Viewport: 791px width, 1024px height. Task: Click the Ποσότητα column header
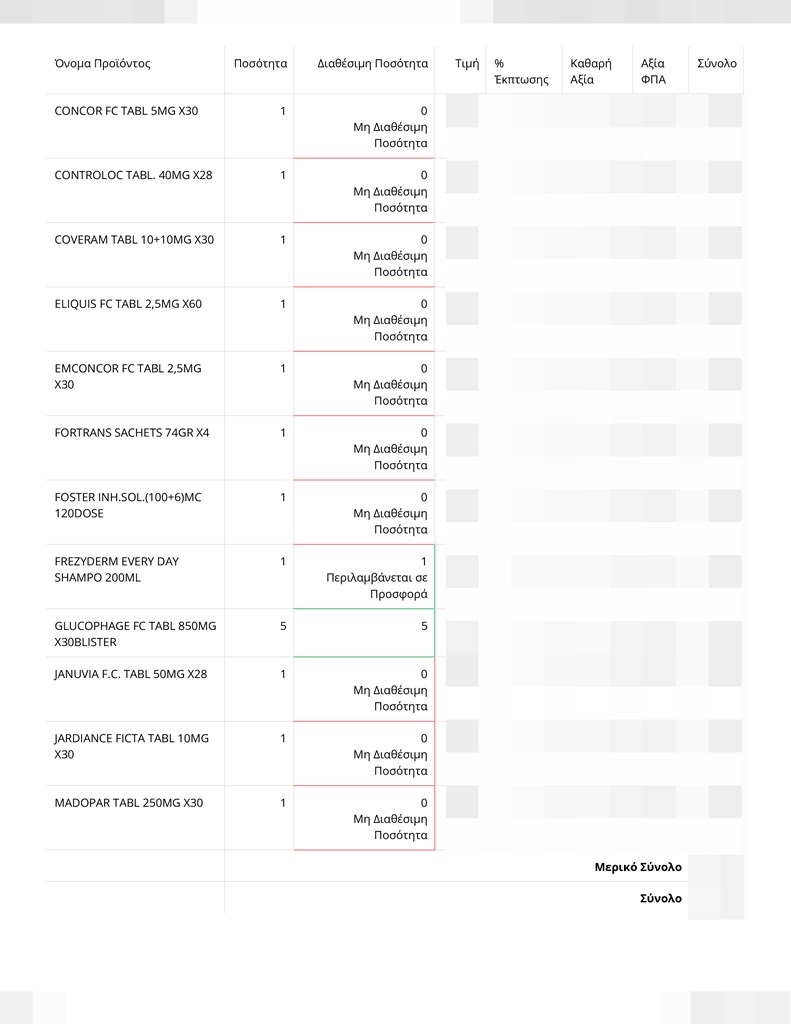260,63
